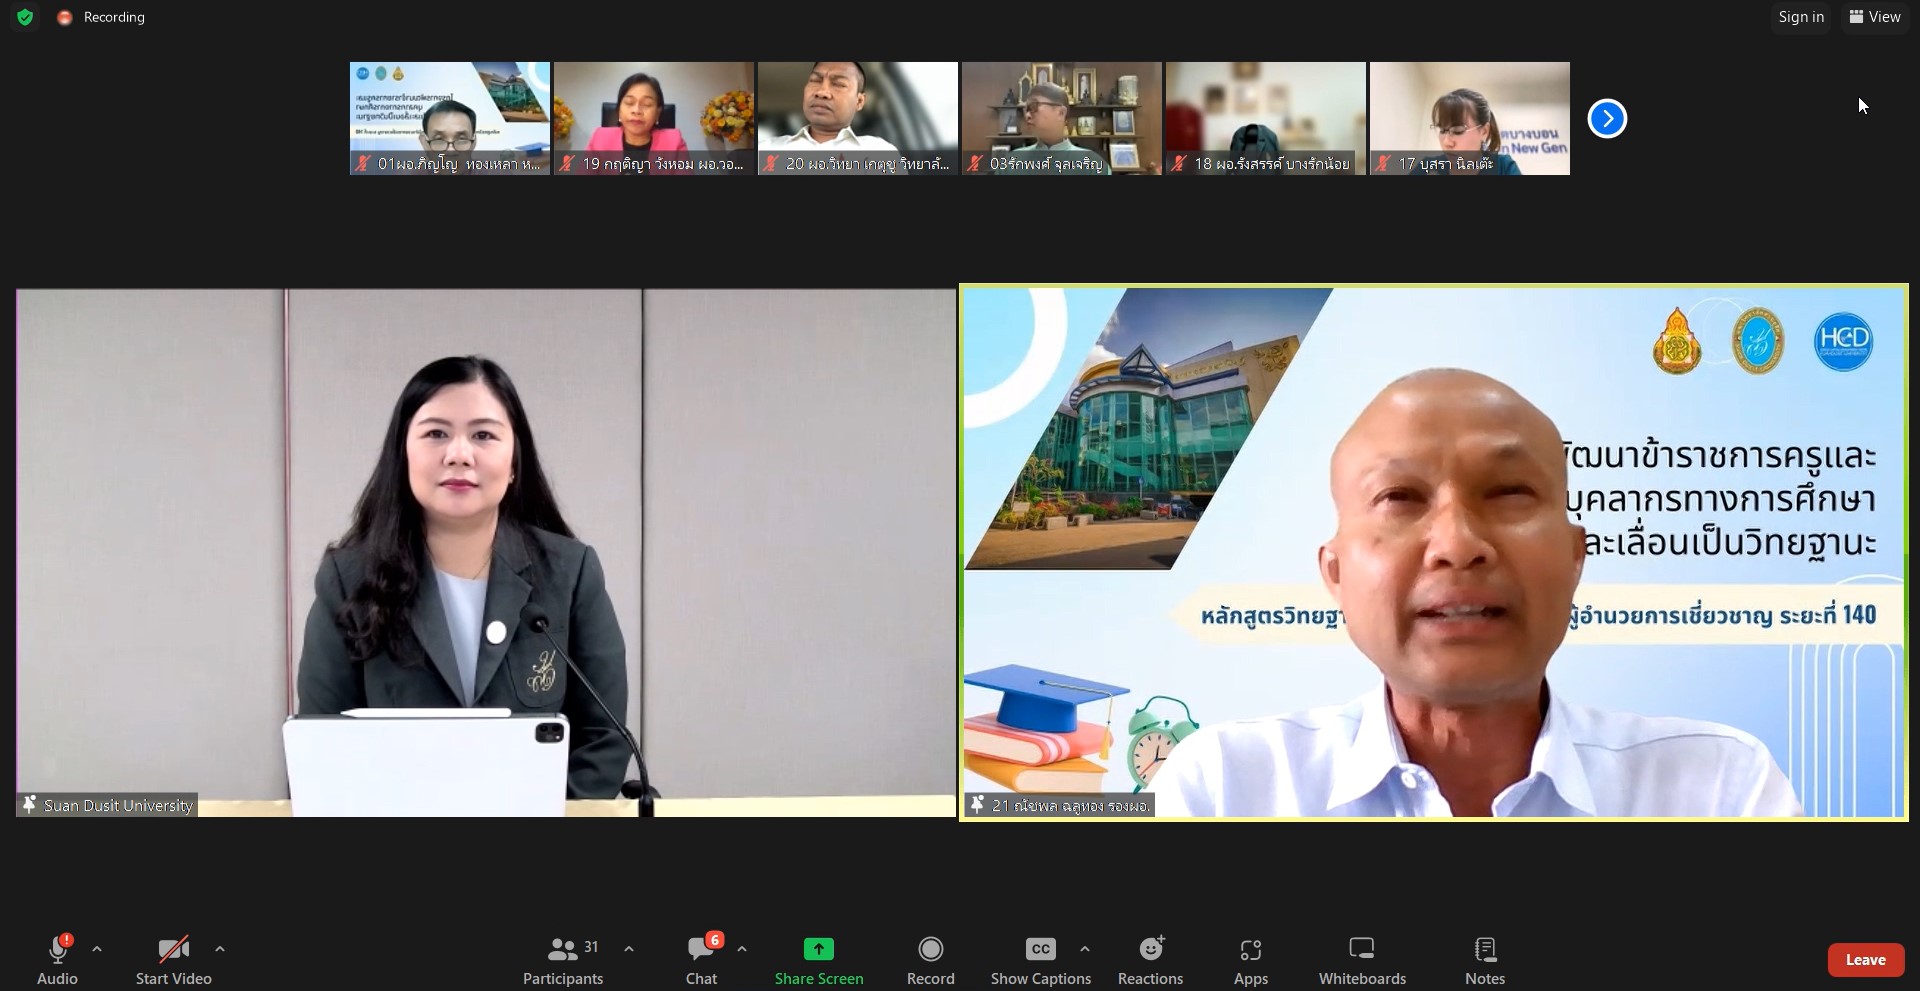Image resolution: width=1920 pixels, height=991 pixels.
Task: Expand audio options arrow next to Audio
Action: tap(97, 949)
